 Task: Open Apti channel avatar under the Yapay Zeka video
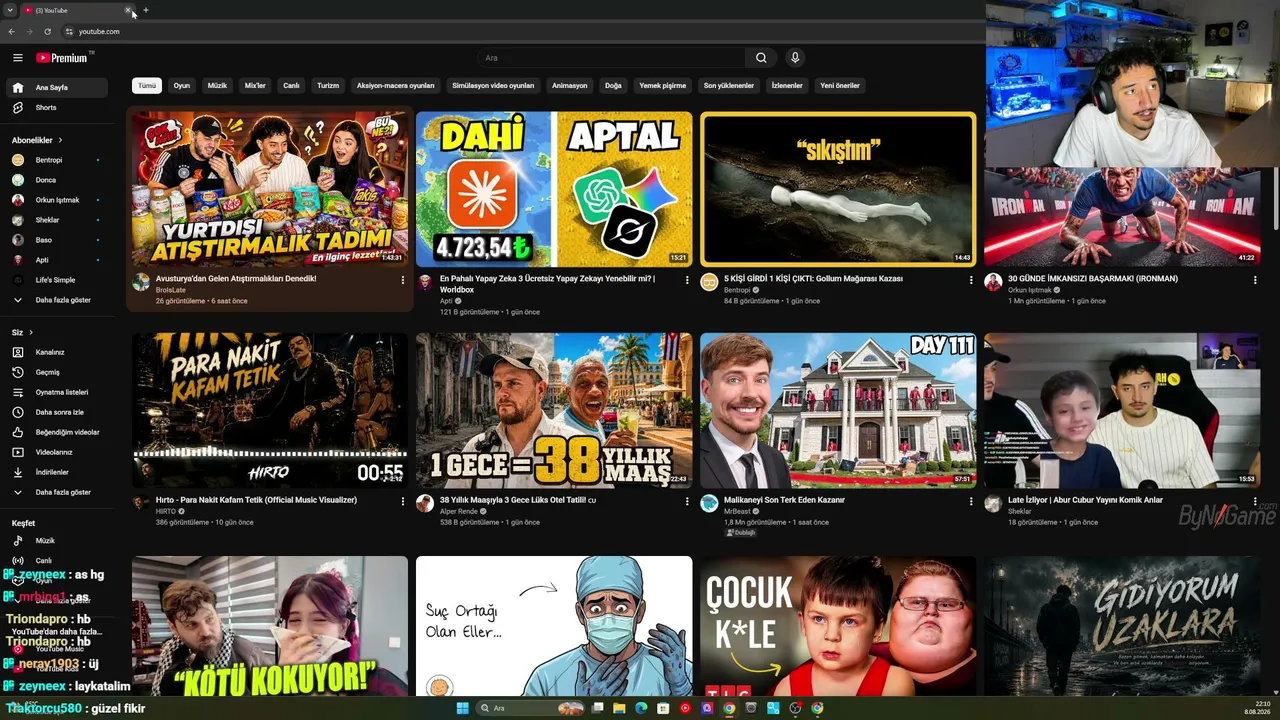pyautogui.click(x=425, y=282)
